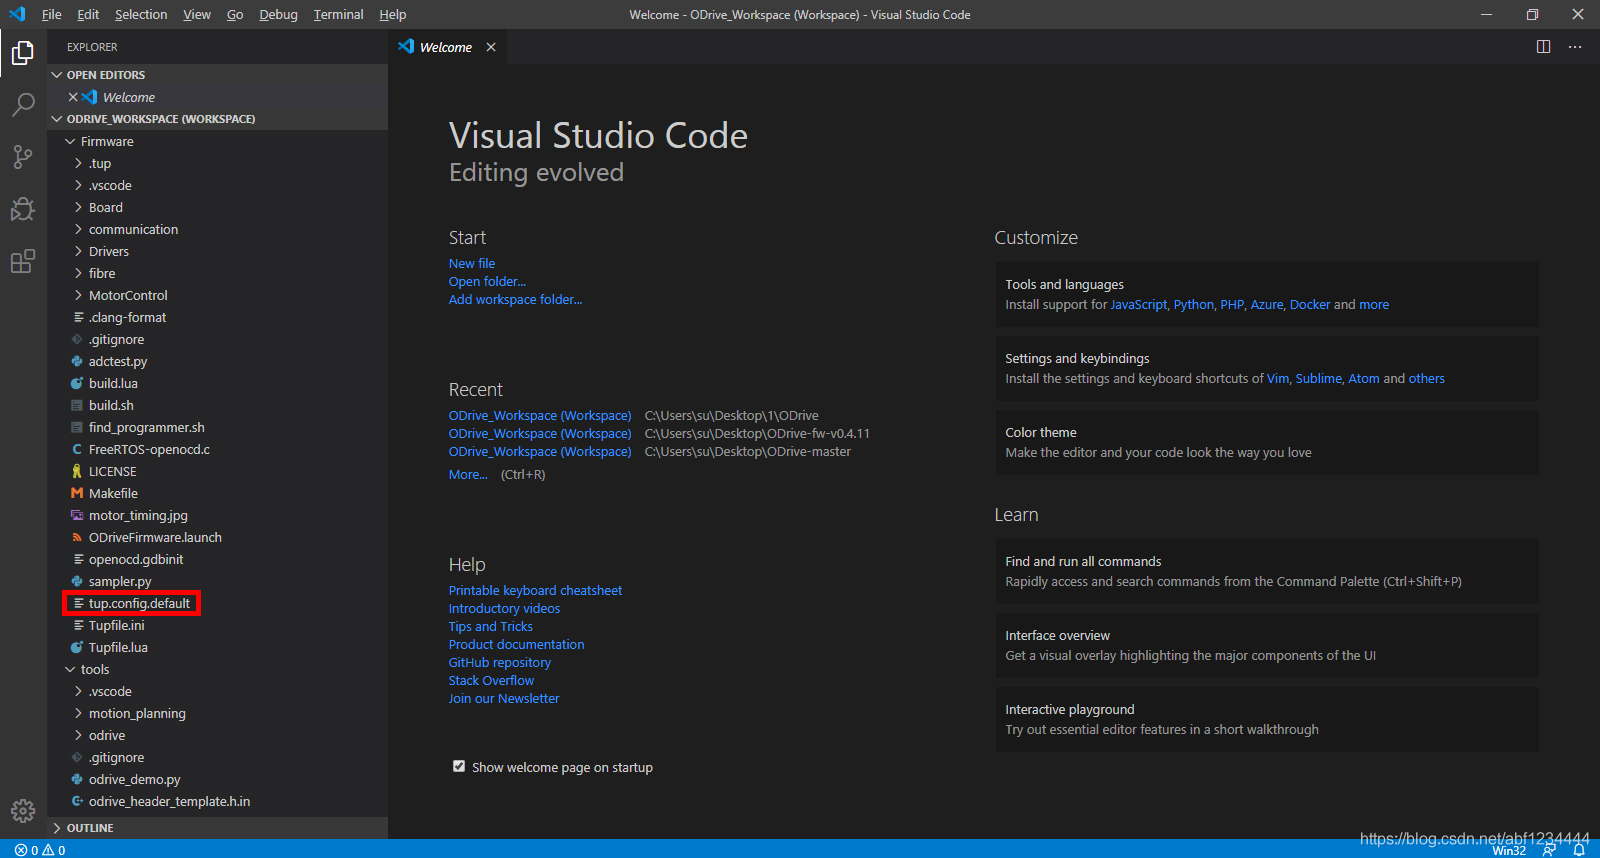This screenshot has height=858, width=1600.
Task: Click the VS Code logo in title bar
Action: 17,14
